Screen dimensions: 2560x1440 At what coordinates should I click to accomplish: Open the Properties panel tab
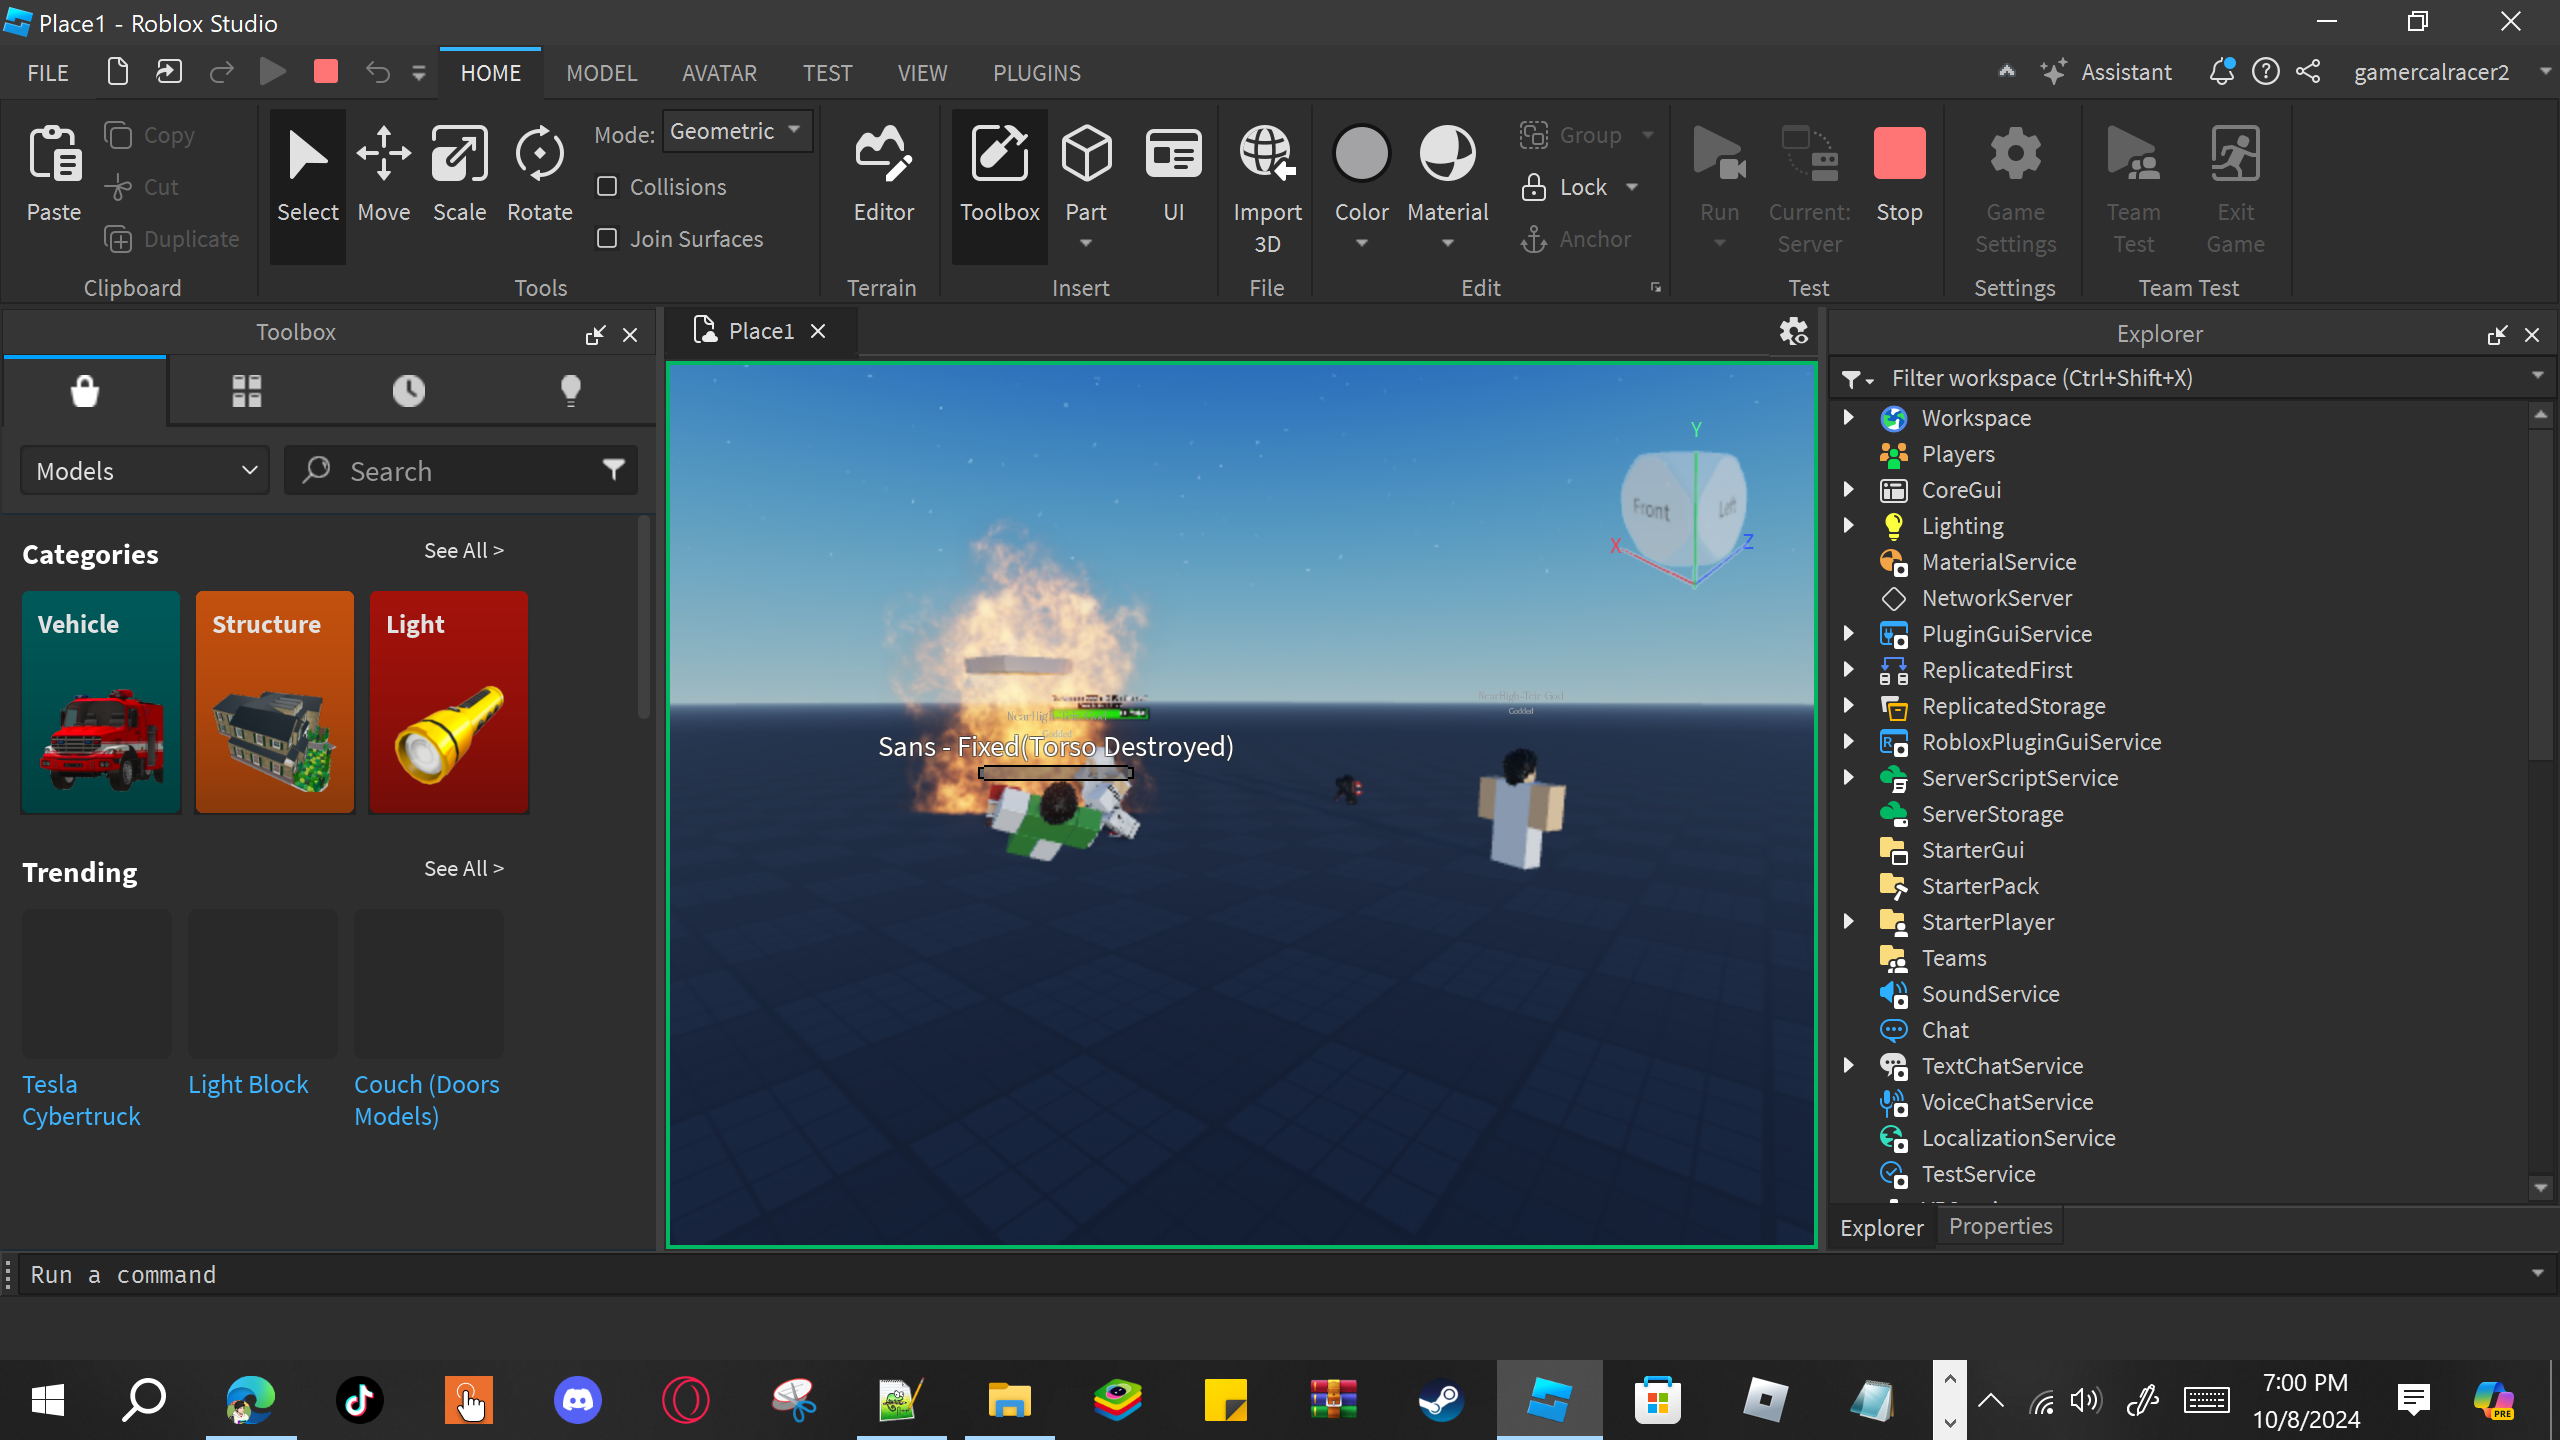pos(2000,1227)
